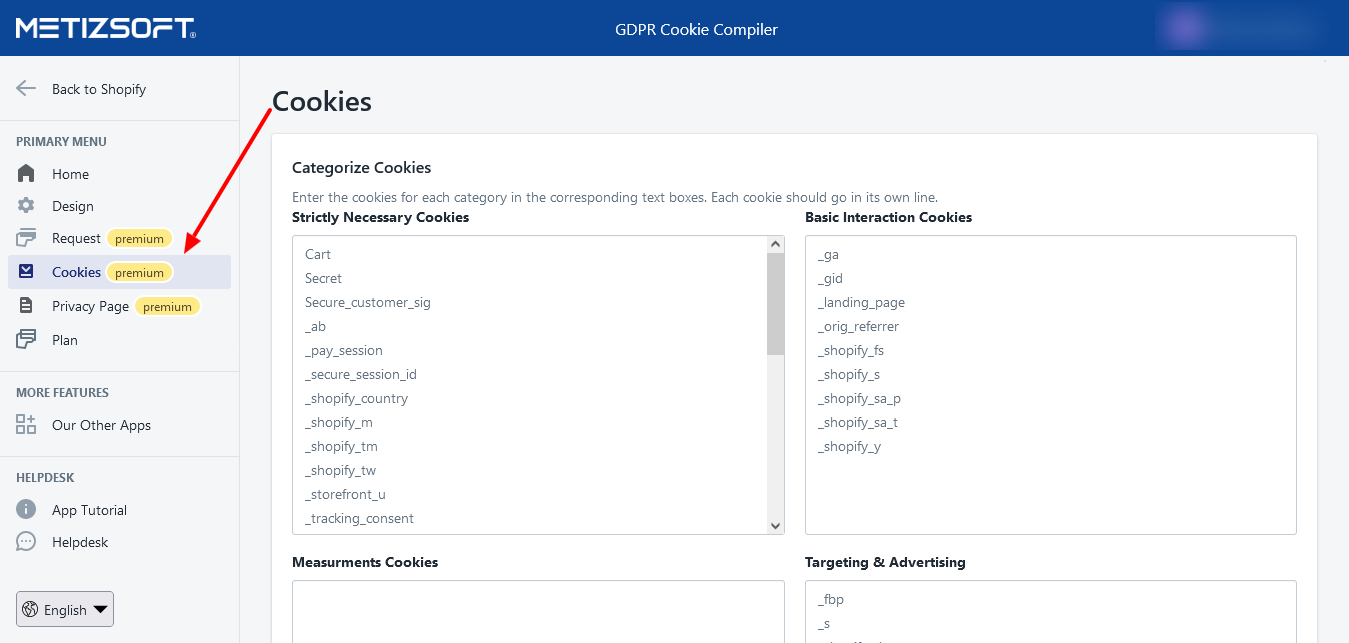Select the Cookies menu item
This screenshot has width=1349, height=643.
(77, 272)
